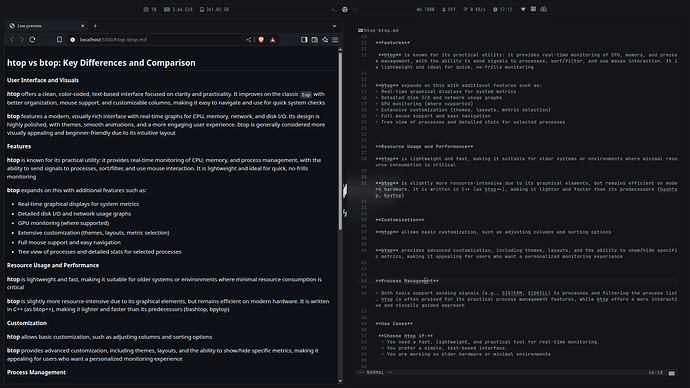The width and height of the screenshot is (690, 388).
Task: Toggle the browser sidebar panel icon
Action: point(304,40)
